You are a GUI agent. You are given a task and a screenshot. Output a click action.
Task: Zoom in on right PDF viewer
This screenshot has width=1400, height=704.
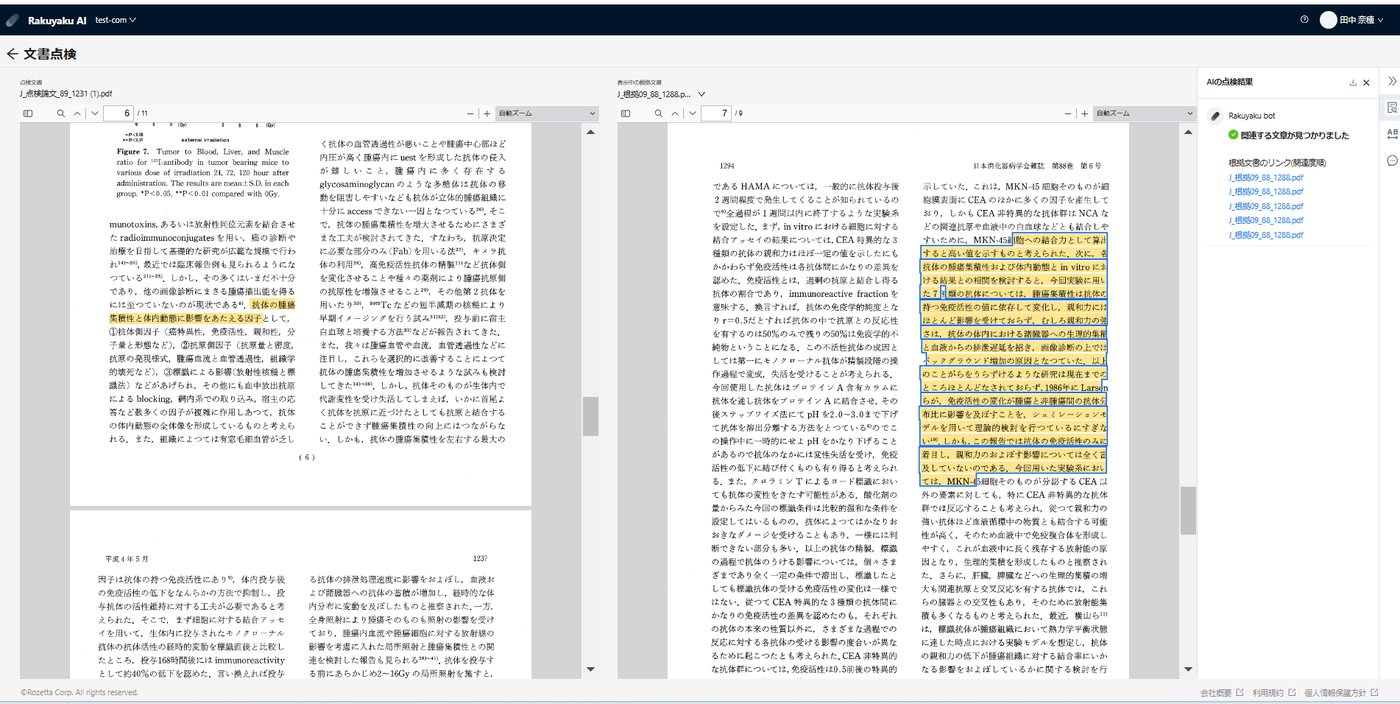(1085, 114)
